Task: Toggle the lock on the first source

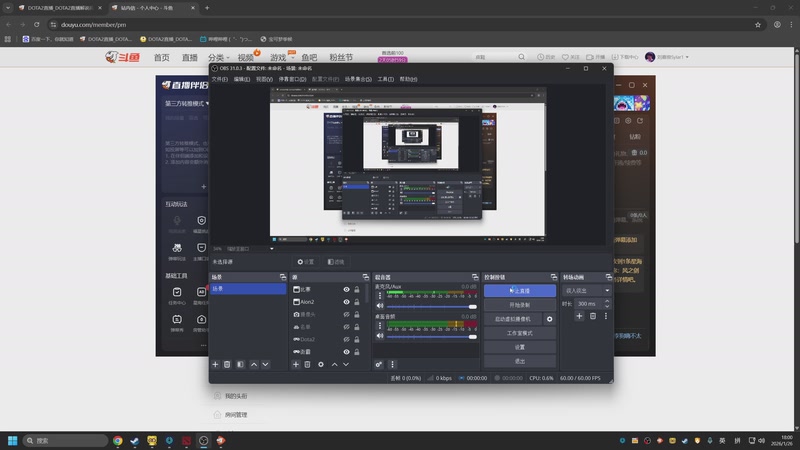Action: [x=357, y=289]
